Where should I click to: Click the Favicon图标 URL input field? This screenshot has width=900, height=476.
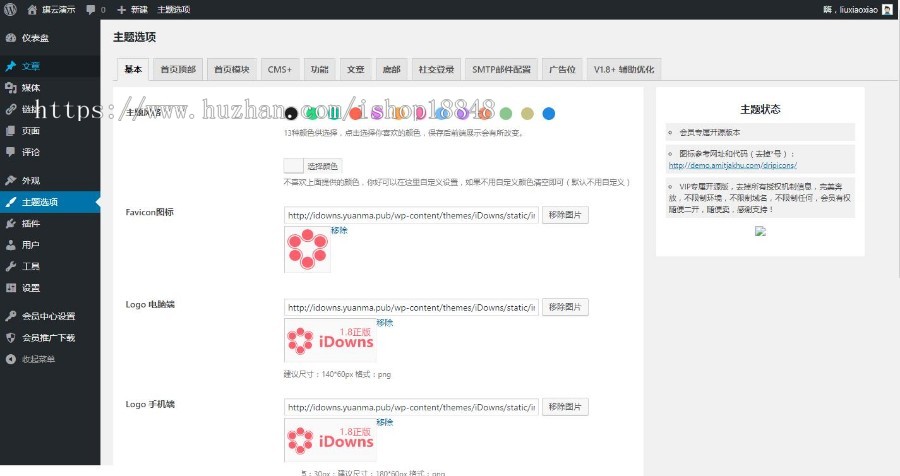[411, 215]
